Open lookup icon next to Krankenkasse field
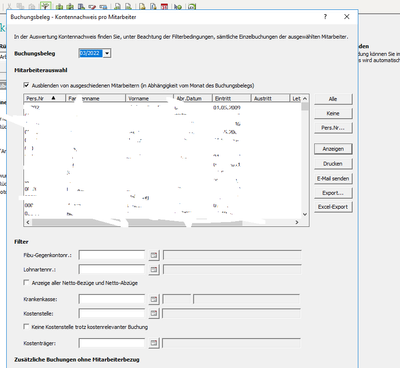 [x=154, y=299]
